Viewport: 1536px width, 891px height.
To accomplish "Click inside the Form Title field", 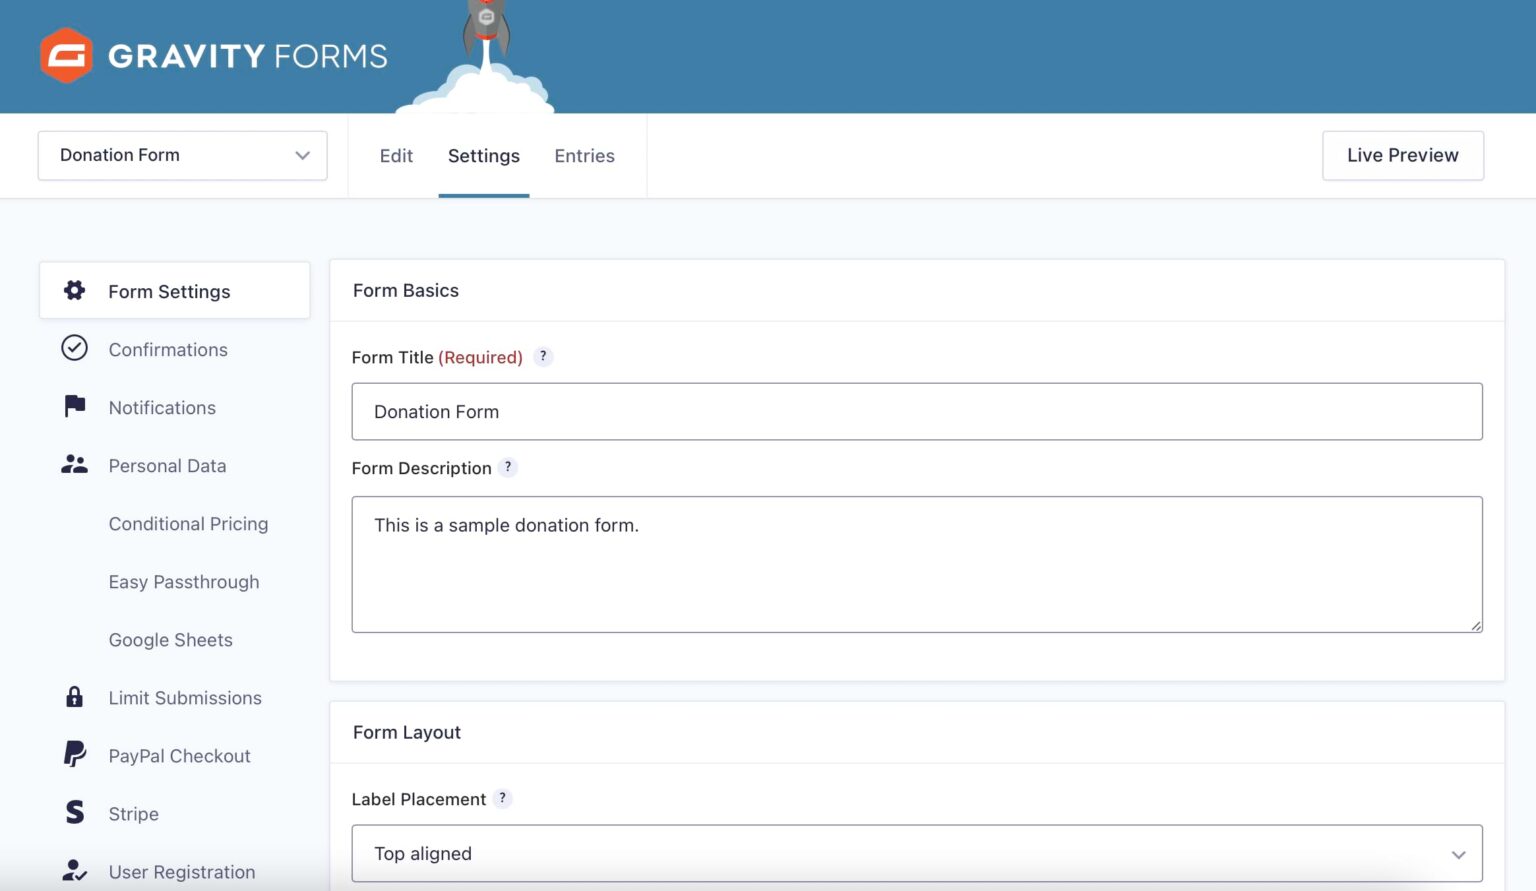I will (x=916, y=411).
